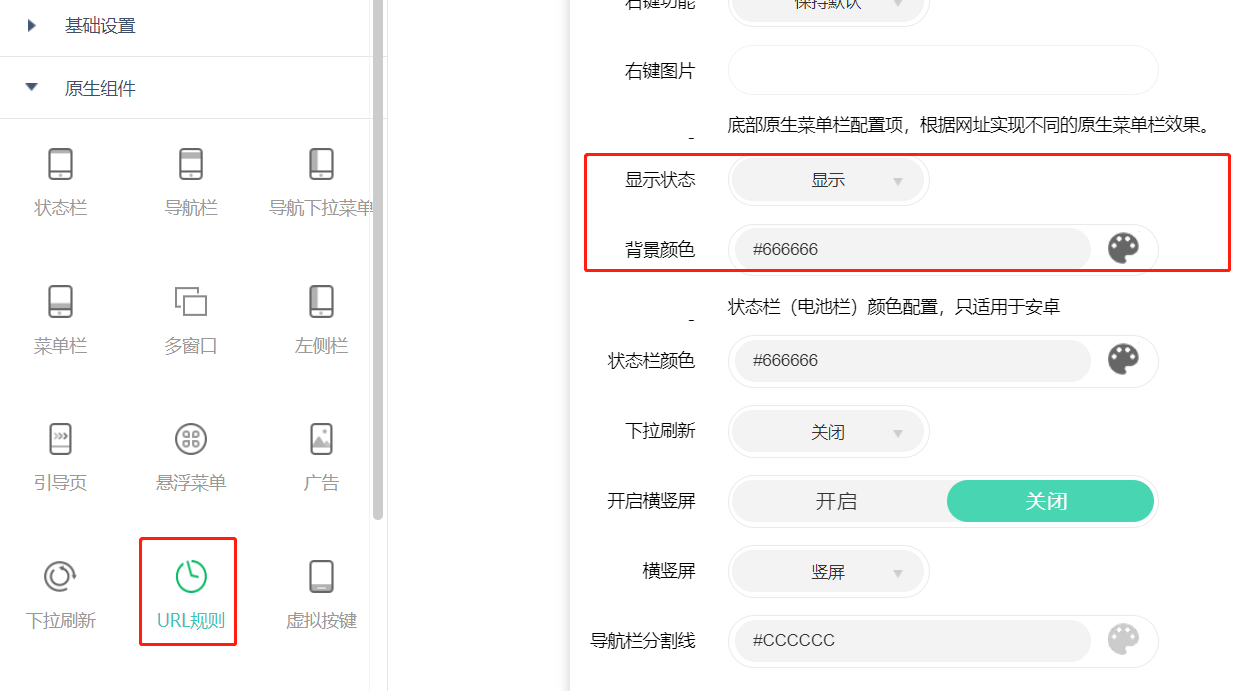Open palette for 状态栏颜色
The image size is (1255, 691).
coord(1123,360)
